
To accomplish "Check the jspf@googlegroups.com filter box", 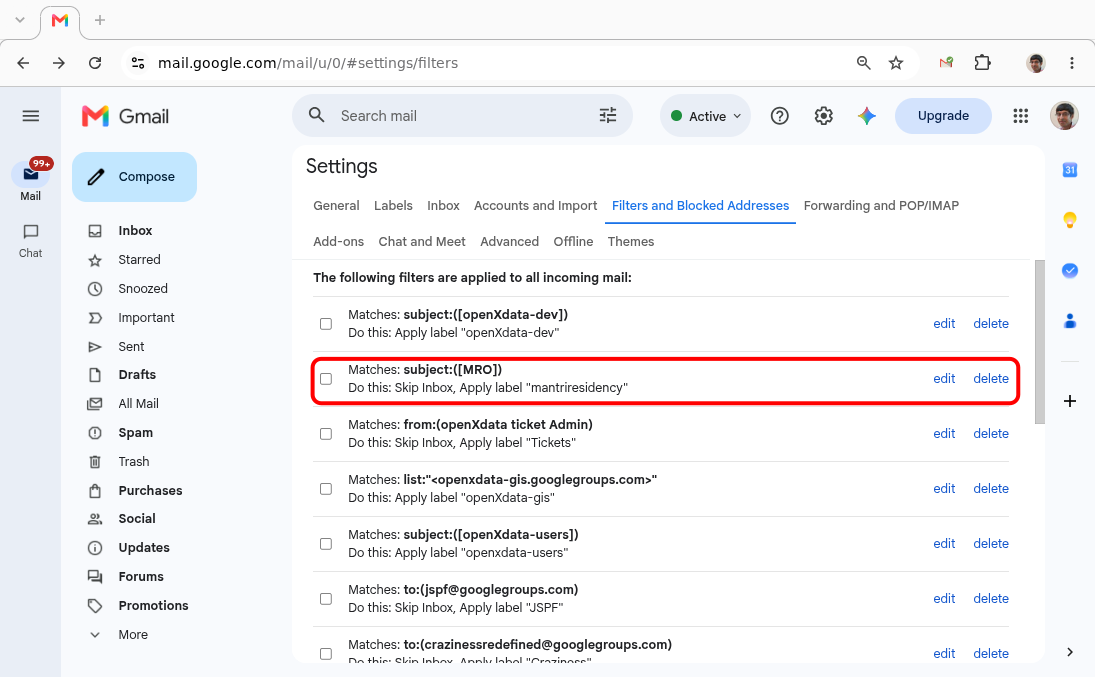I will coord(326,599).
